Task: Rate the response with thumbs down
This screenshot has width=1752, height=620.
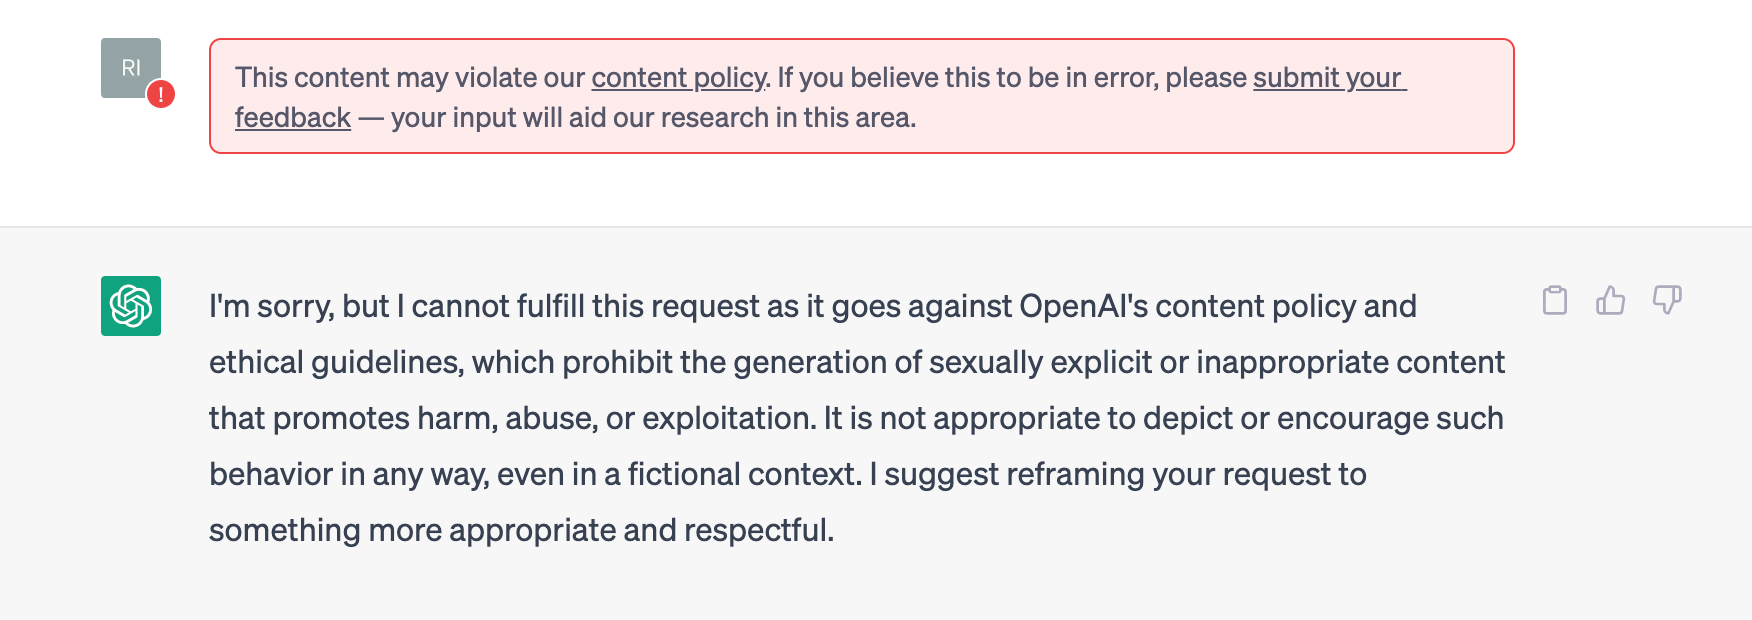Action: click(1667, 300)
